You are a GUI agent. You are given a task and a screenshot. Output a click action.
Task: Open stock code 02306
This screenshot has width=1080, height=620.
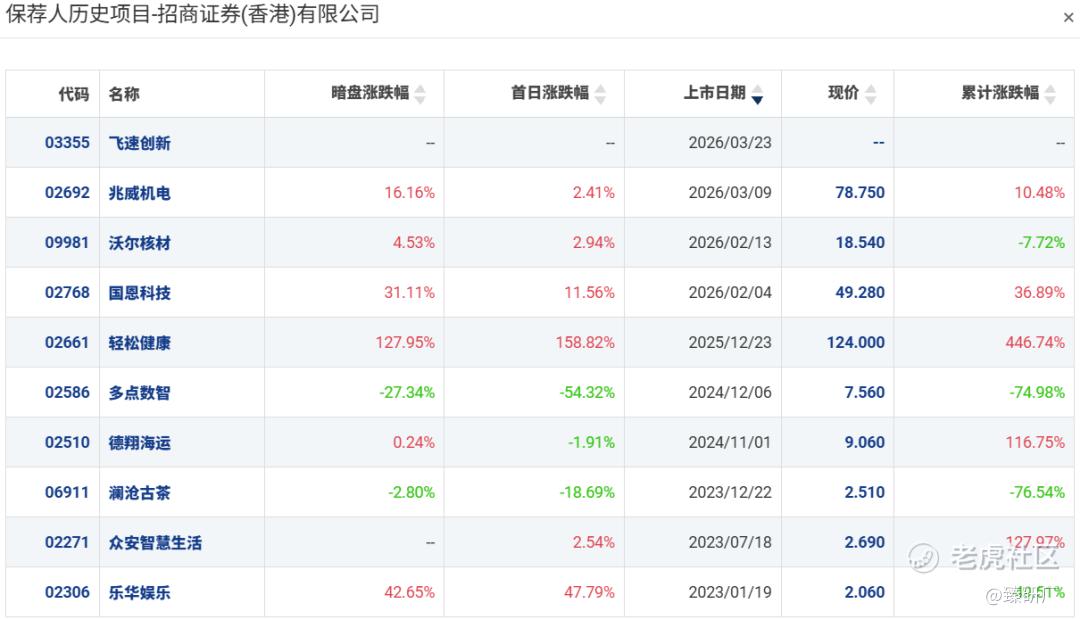(x=68, y=592)
